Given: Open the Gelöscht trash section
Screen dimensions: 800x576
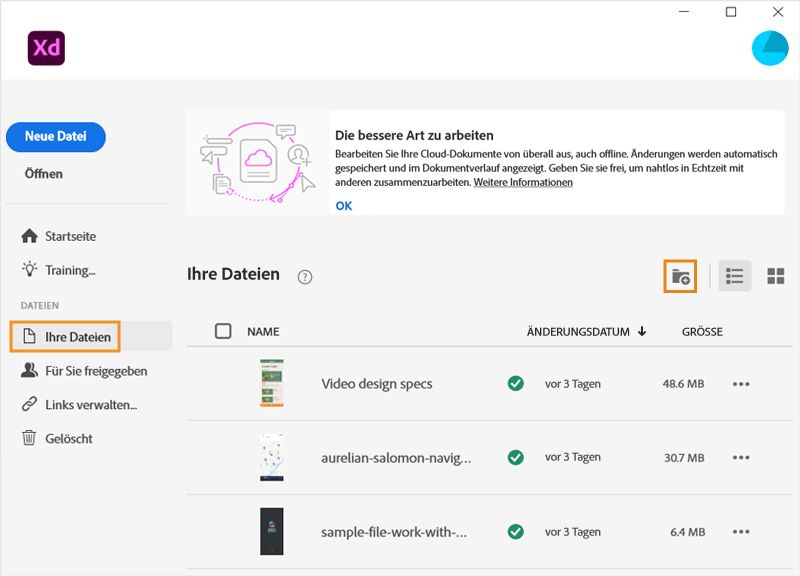Looking at the screenshot, I should pyautogui.click(x=68, y=438).
